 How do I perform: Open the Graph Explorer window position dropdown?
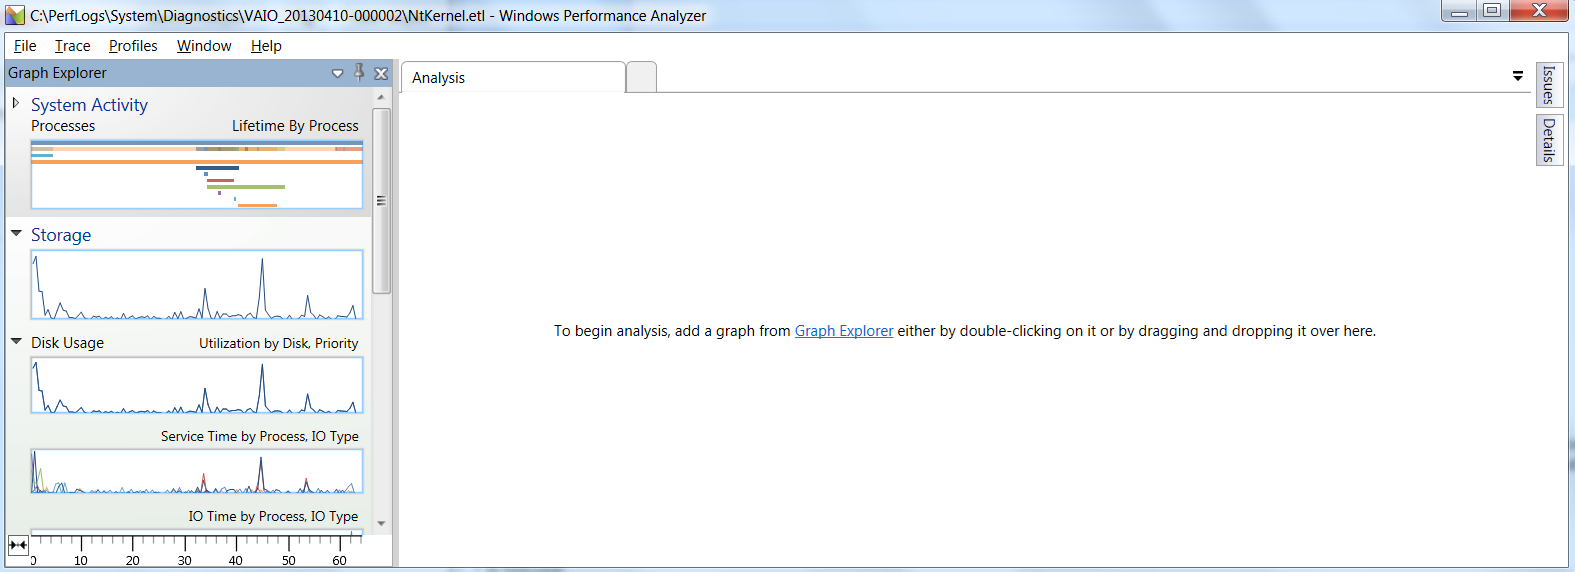(x=337, y=73)
